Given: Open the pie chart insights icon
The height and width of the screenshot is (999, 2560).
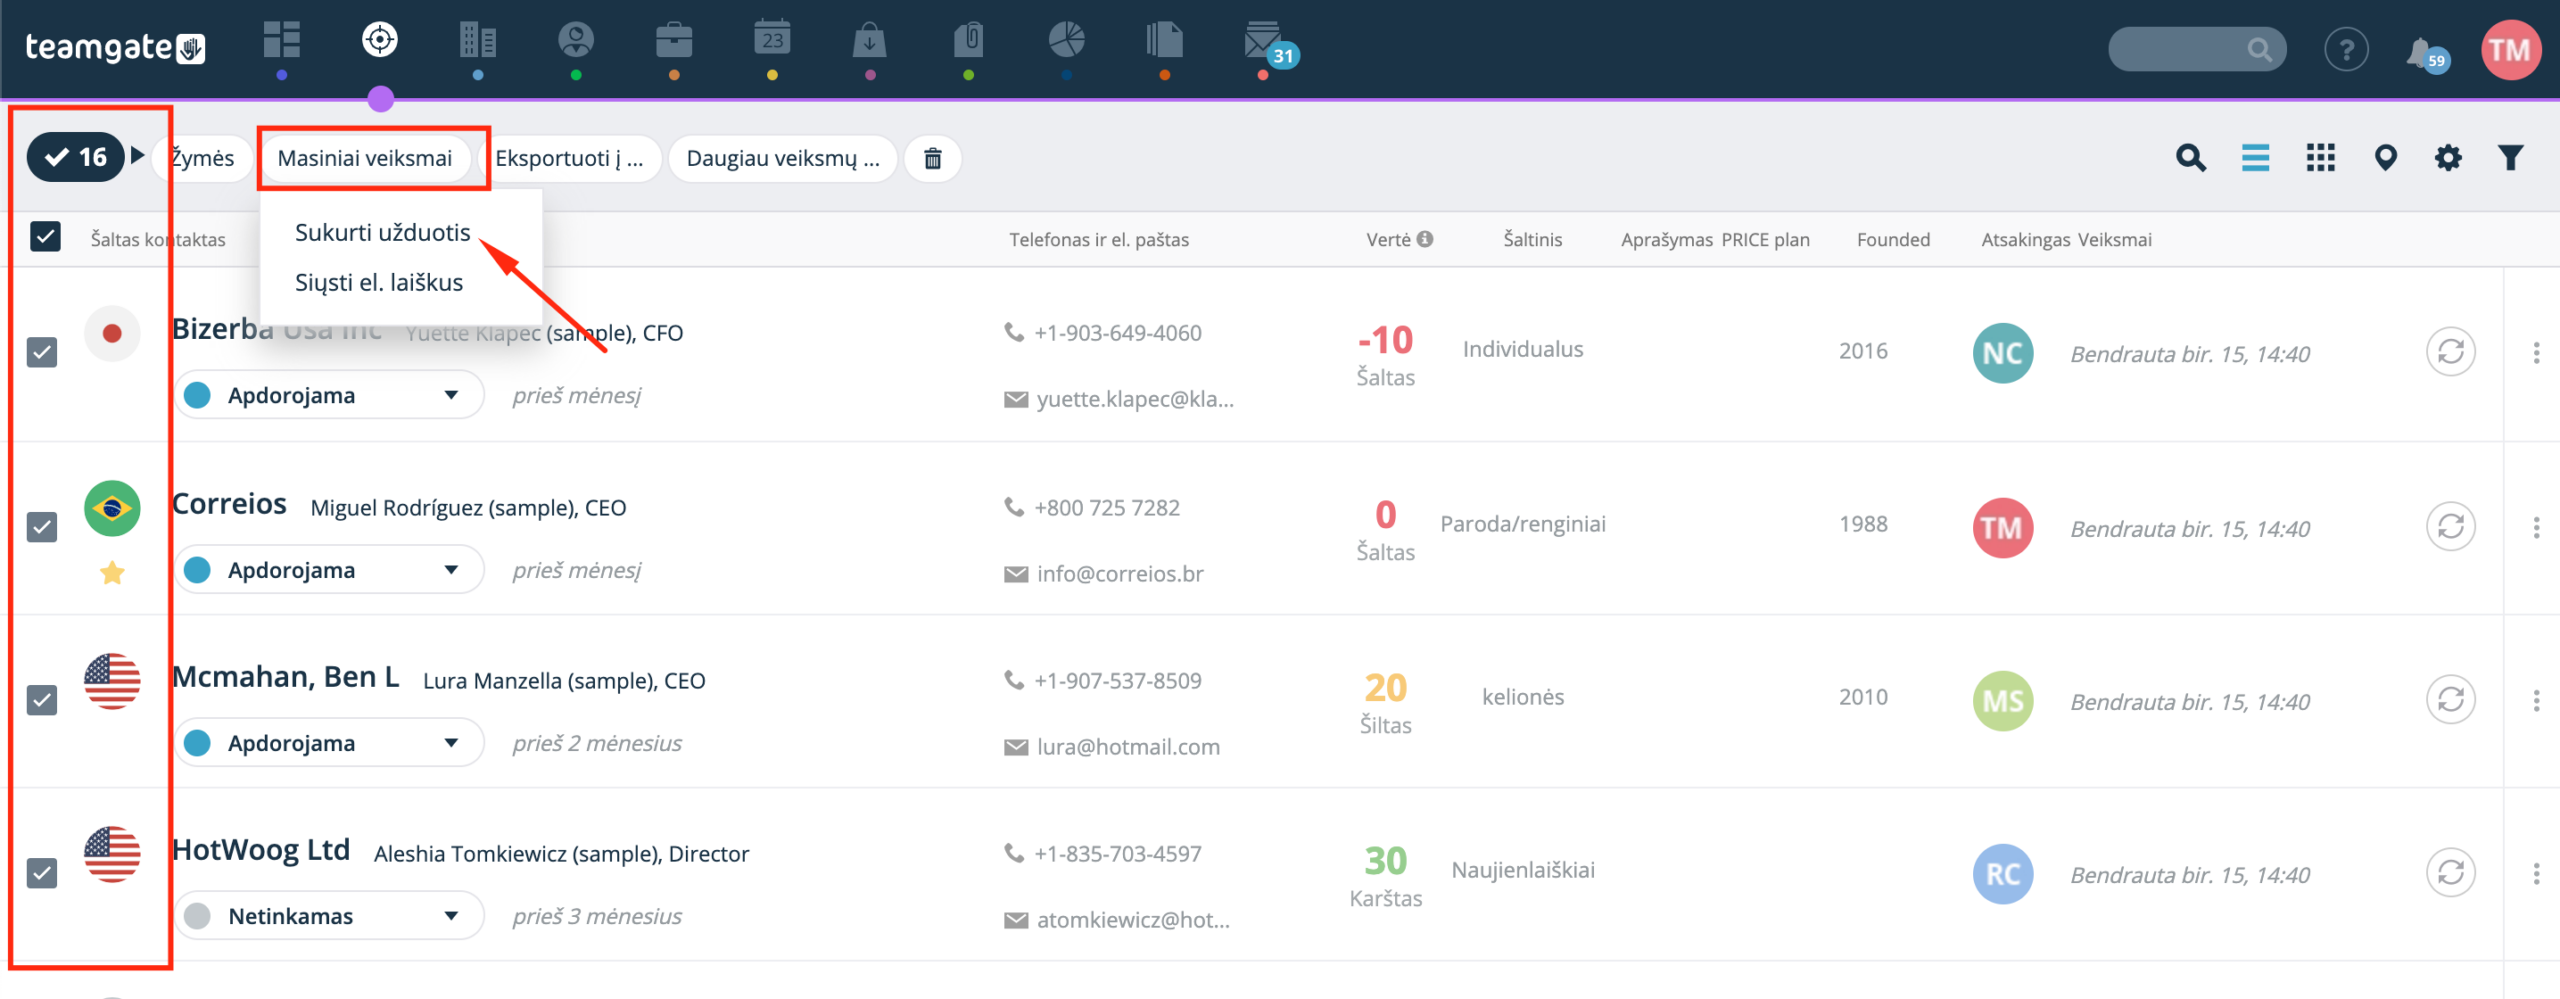Looking at the screenshot, I should point(1067,40).
